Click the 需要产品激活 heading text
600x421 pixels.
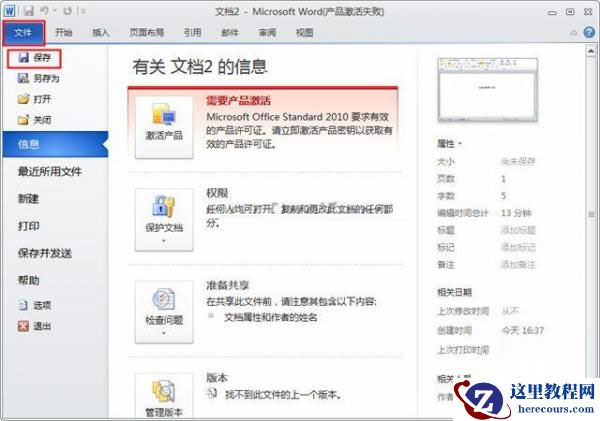[238, 101]
